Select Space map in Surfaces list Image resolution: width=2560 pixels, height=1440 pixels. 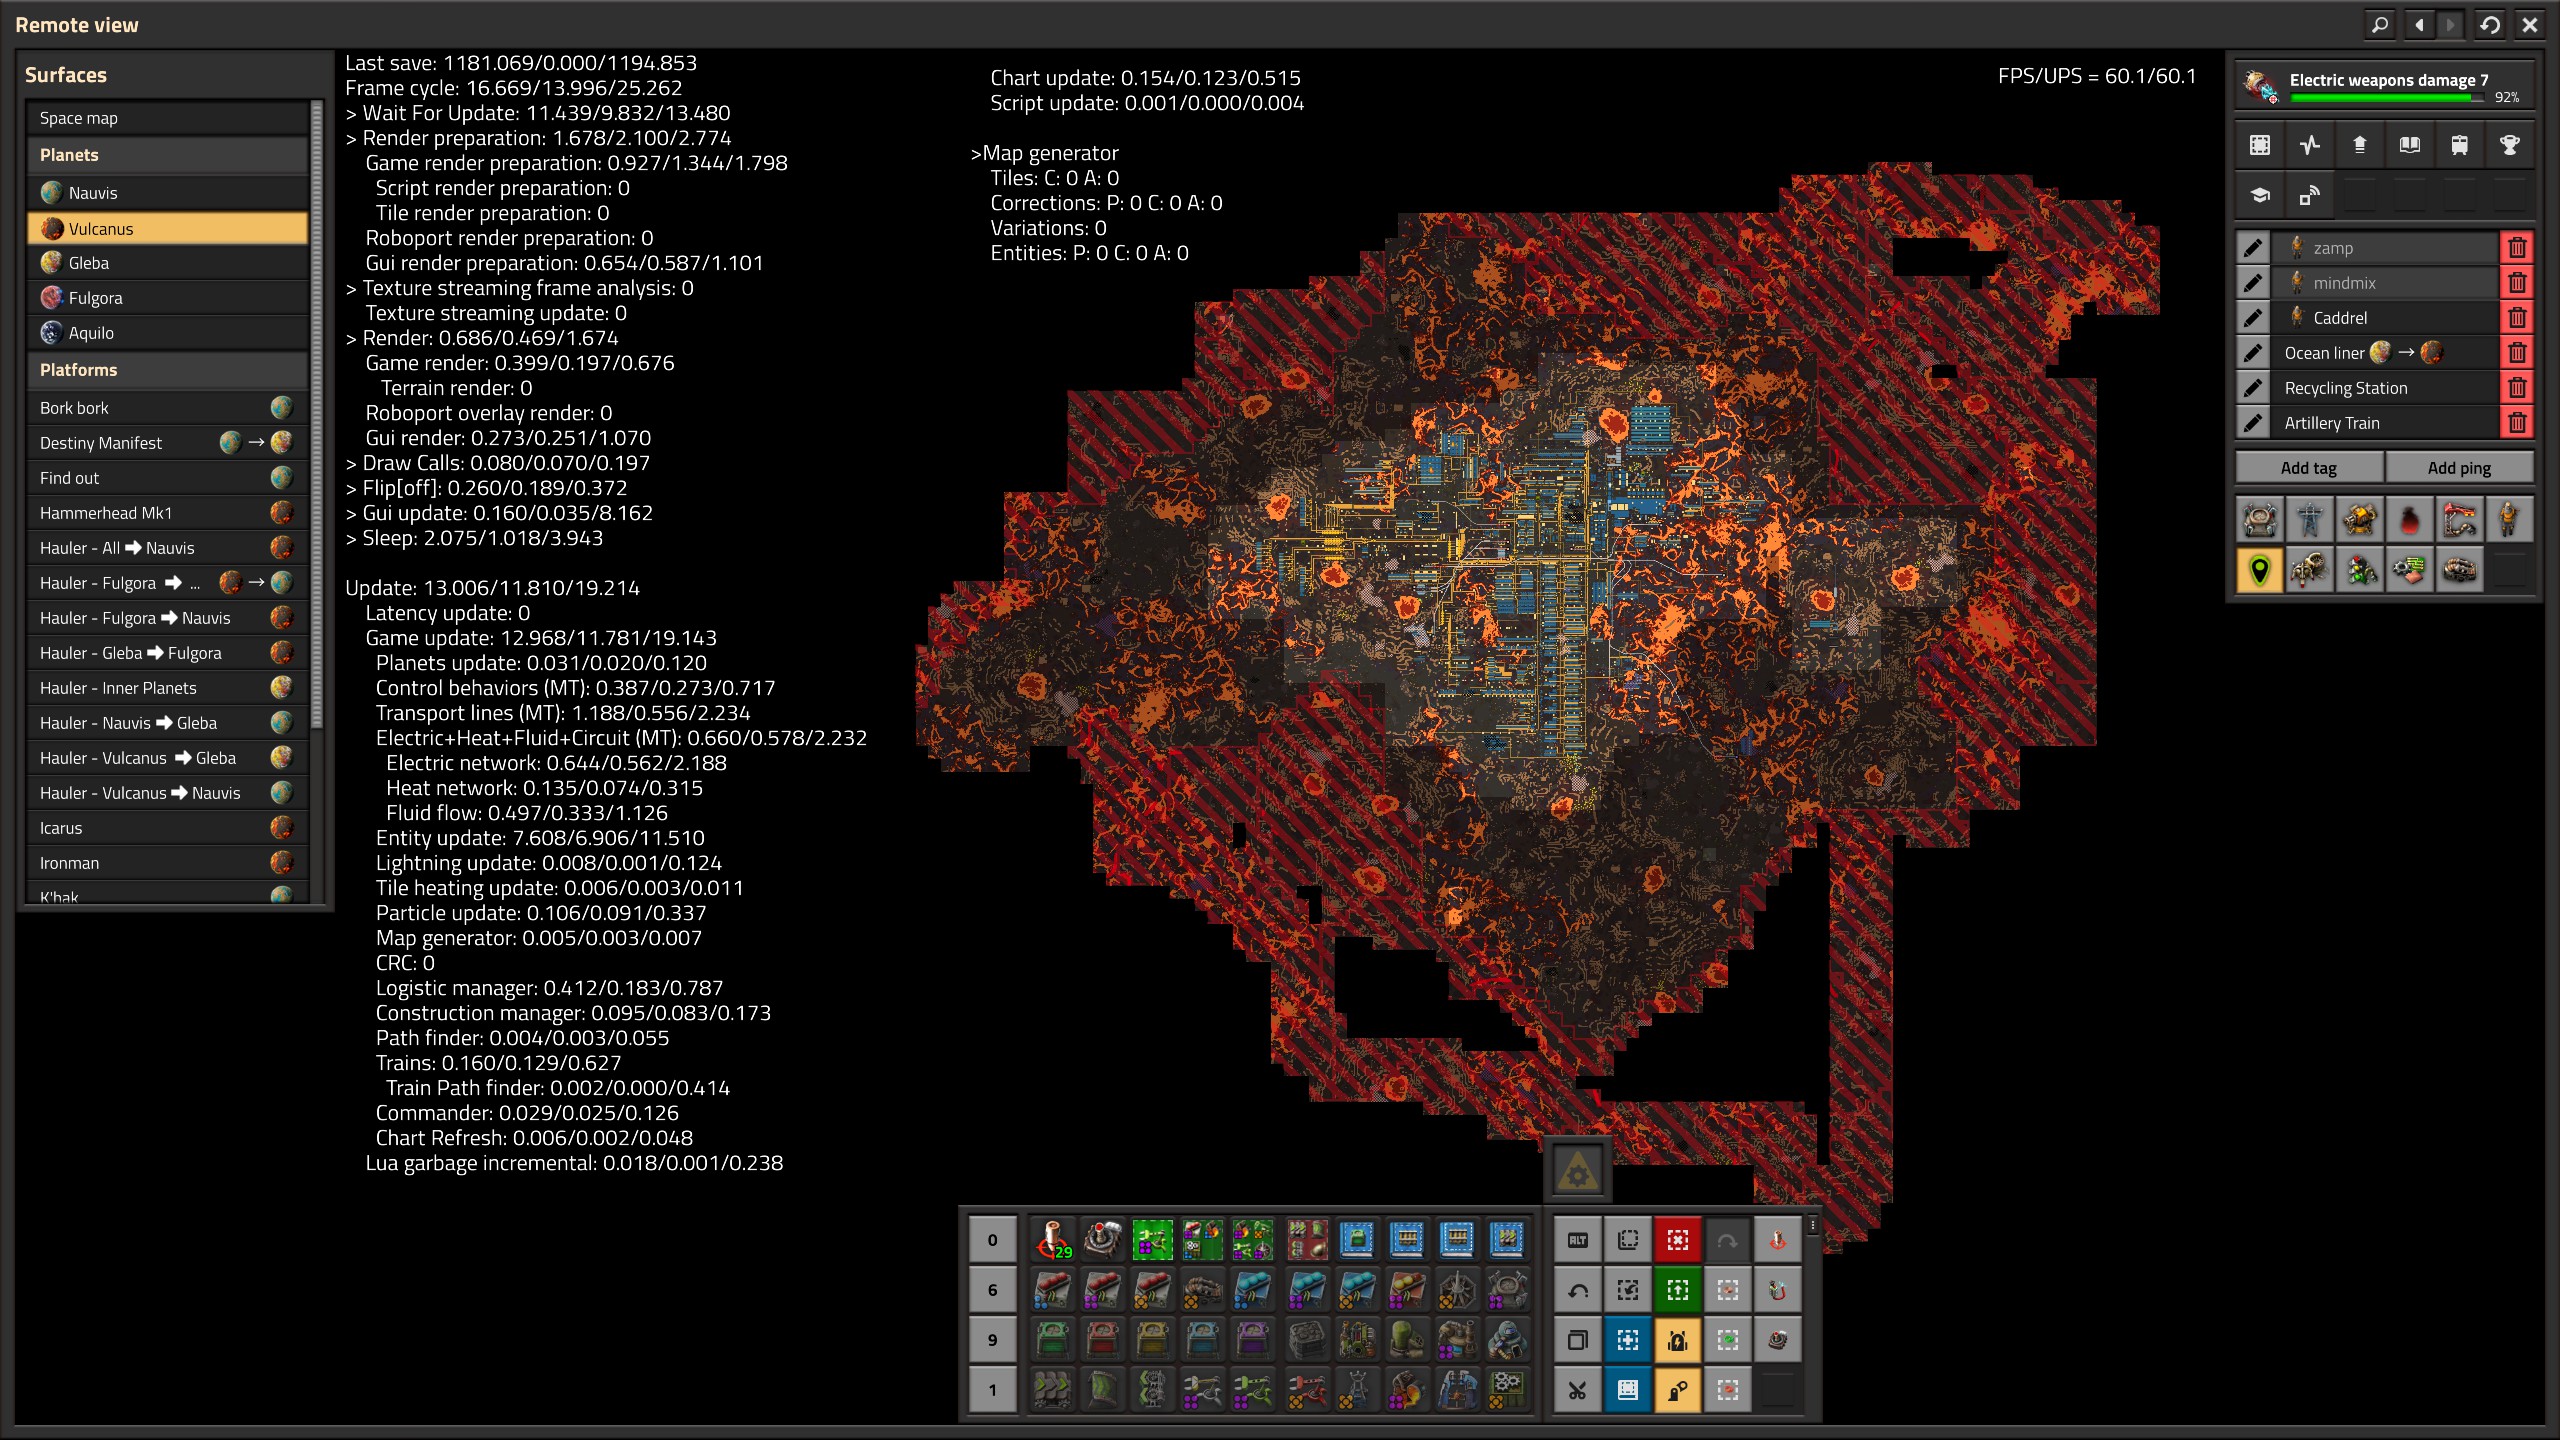[x=168, y=118]
